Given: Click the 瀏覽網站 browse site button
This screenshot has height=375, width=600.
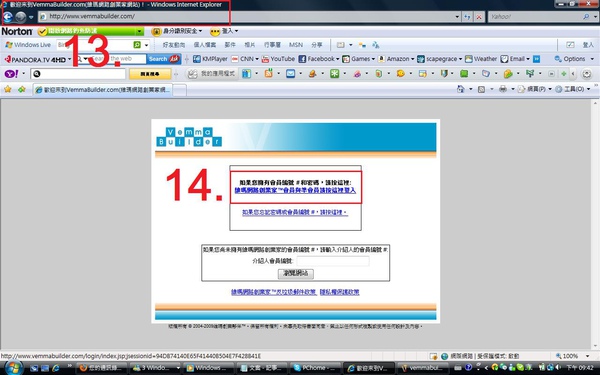Looking at the screenshot, I should [x=295, y=273].
